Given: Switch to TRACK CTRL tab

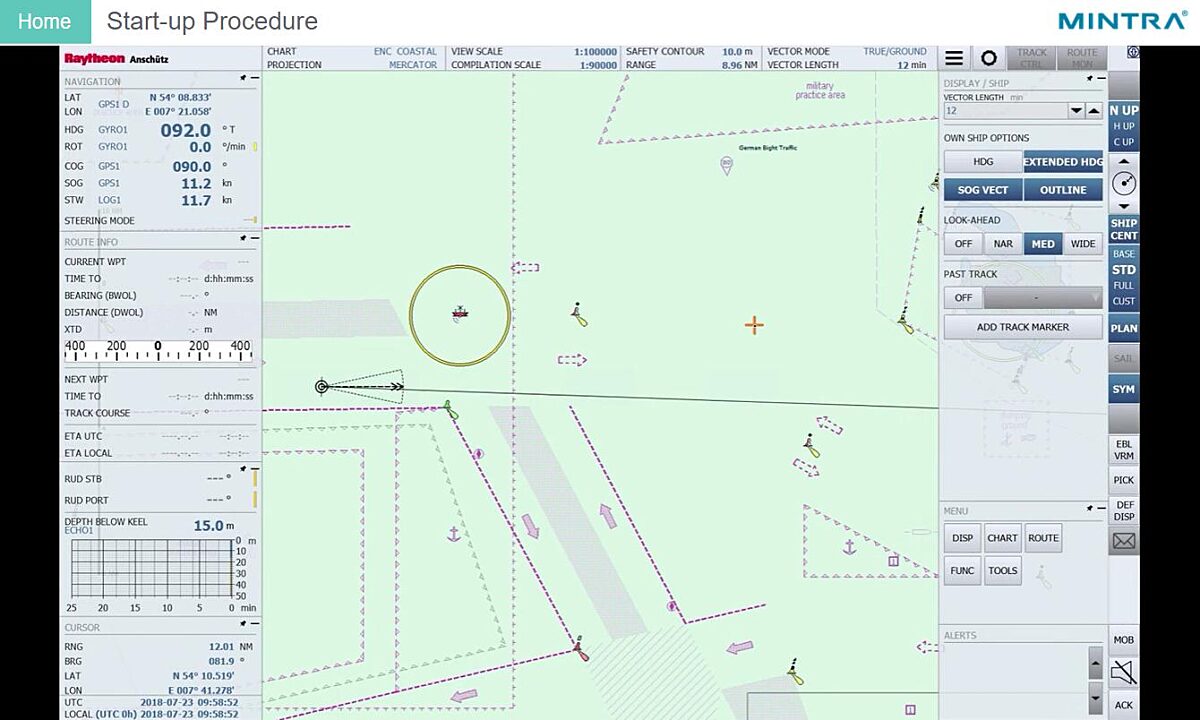Looking at the screenshot, I should coord(1032,59).
